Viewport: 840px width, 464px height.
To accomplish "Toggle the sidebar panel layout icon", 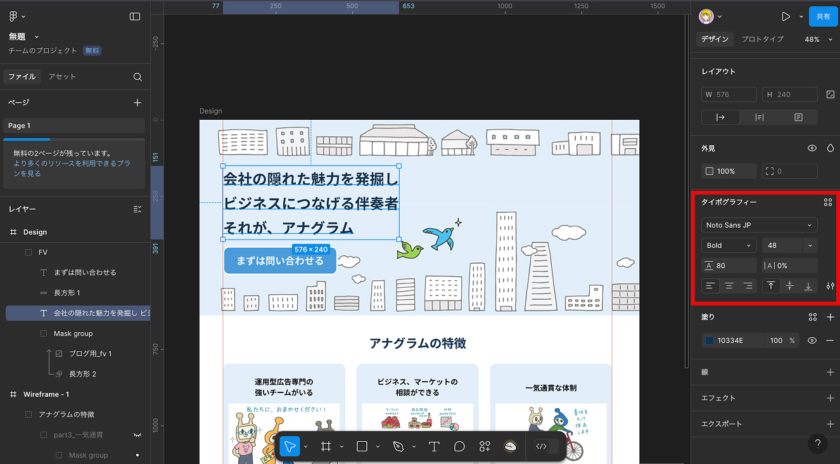I will point(135,17).
